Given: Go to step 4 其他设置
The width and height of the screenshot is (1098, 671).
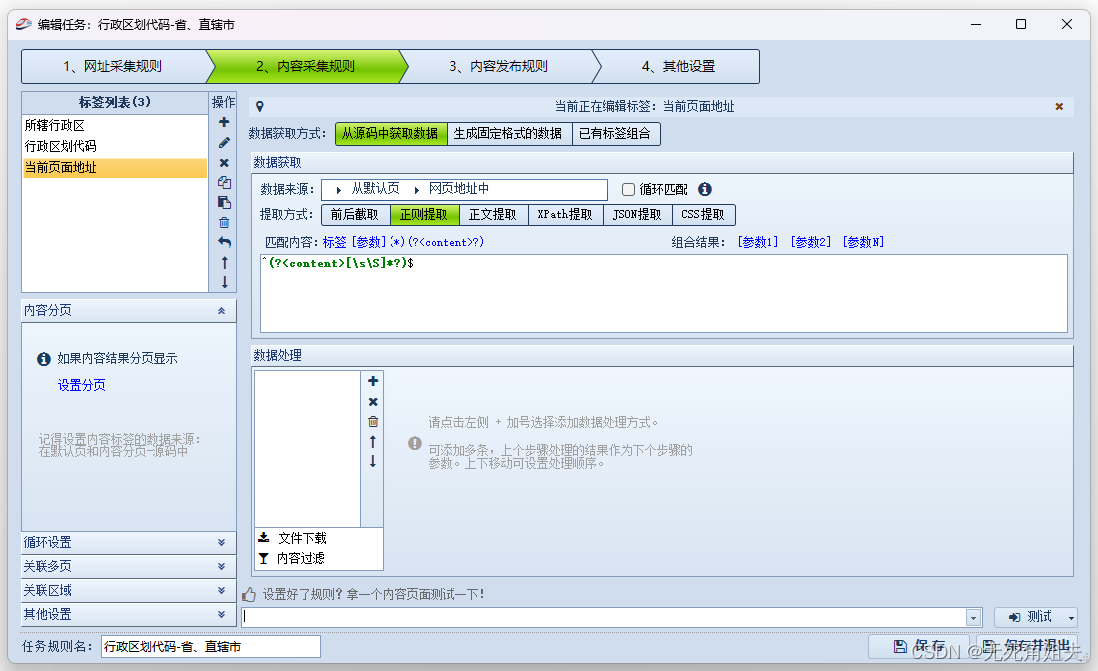Looking at the screenshot, I should point(678,67).
